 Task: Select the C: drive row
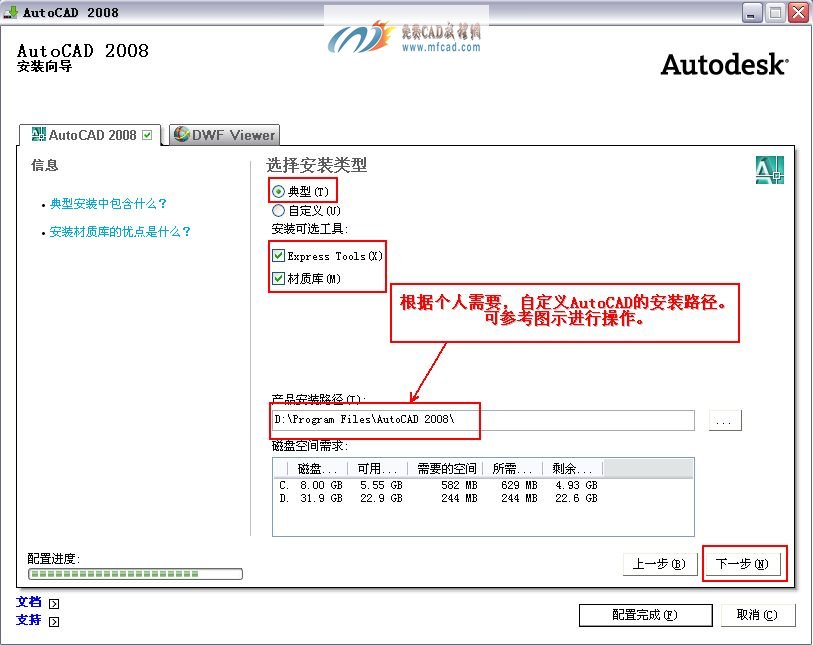pos(438,485)
